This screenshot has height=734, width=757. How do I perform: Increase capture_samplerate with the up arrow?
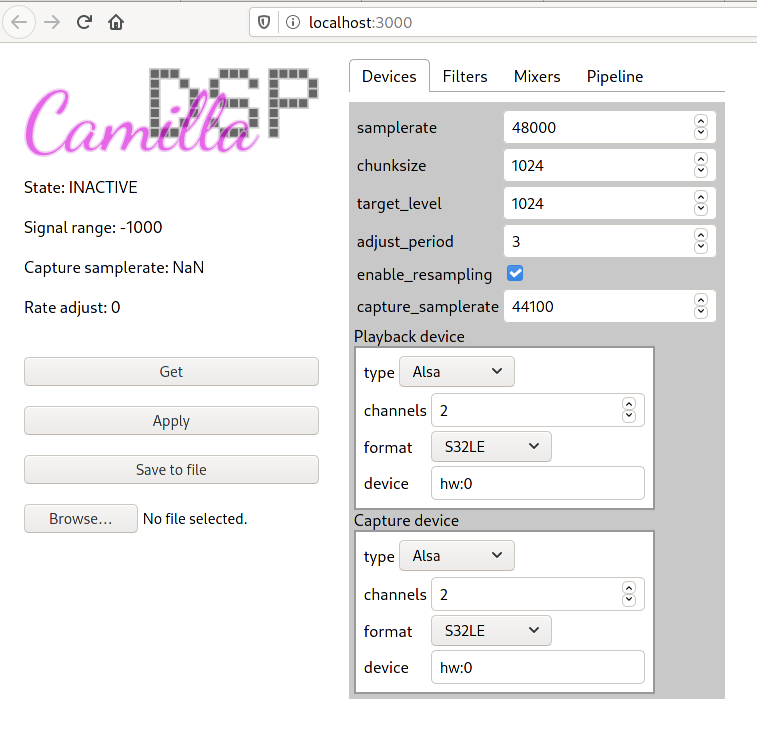(701, 300)
